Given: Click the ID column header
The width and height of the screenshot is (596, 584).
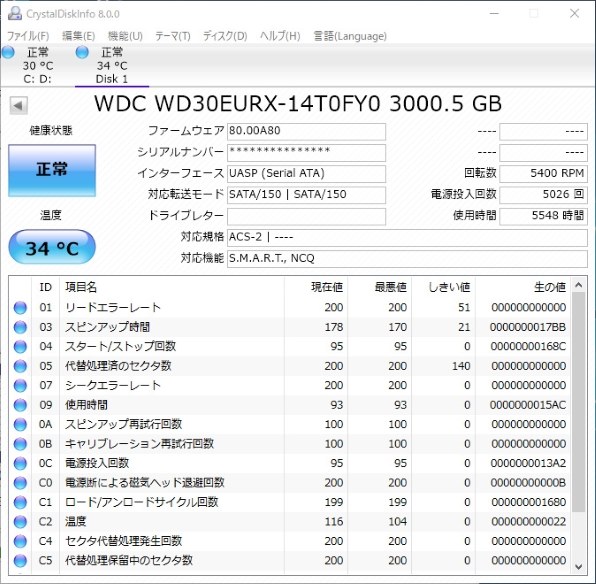Looking at the screenshot, I should pos(45,287).
